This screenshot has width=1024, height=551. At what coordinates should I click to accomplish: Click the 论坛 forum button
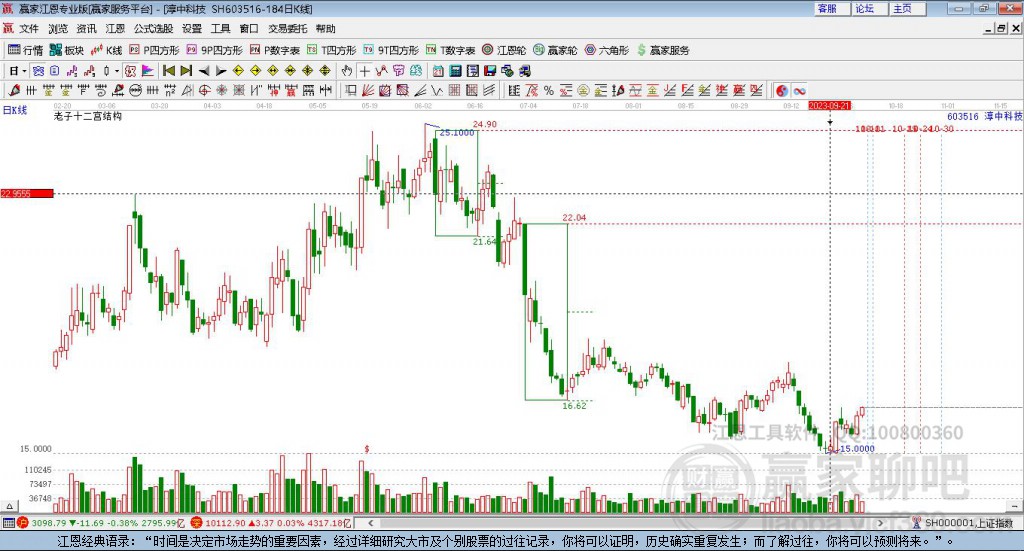pos(869,8)
